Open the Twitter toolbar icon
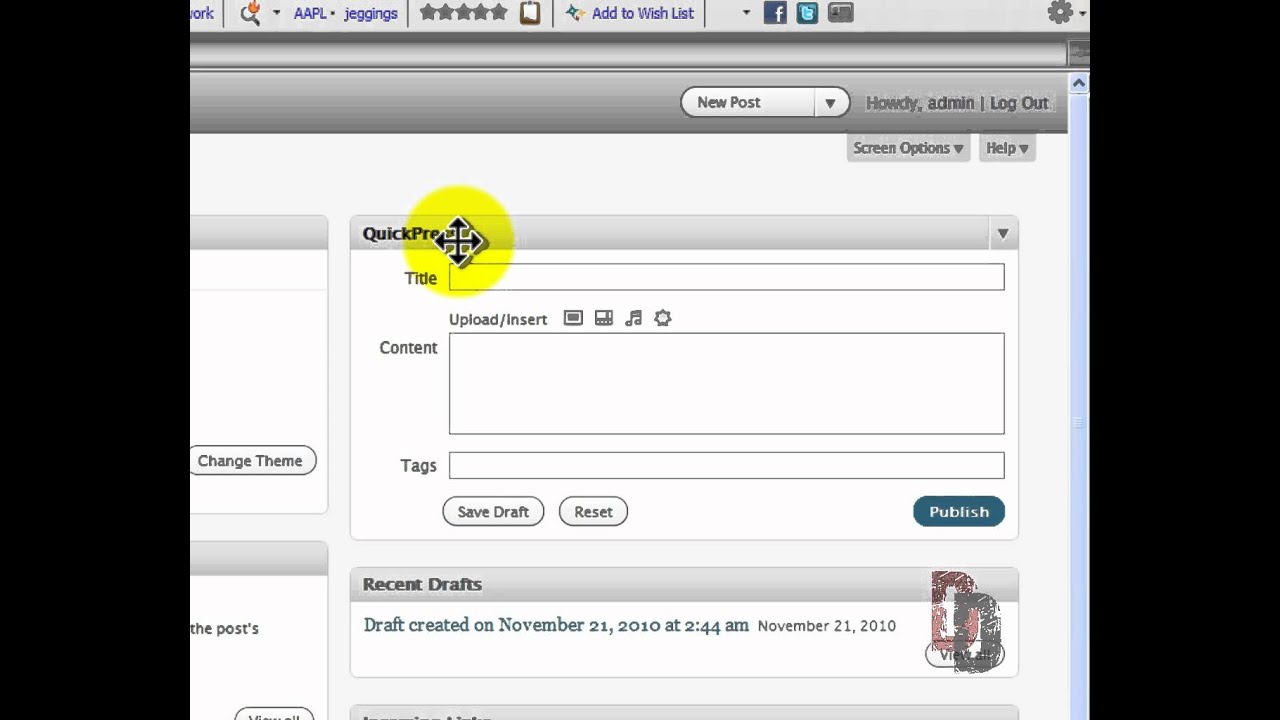Image resolution: width=1280 pixels, height=720 pixels. (x=807, y=13)
